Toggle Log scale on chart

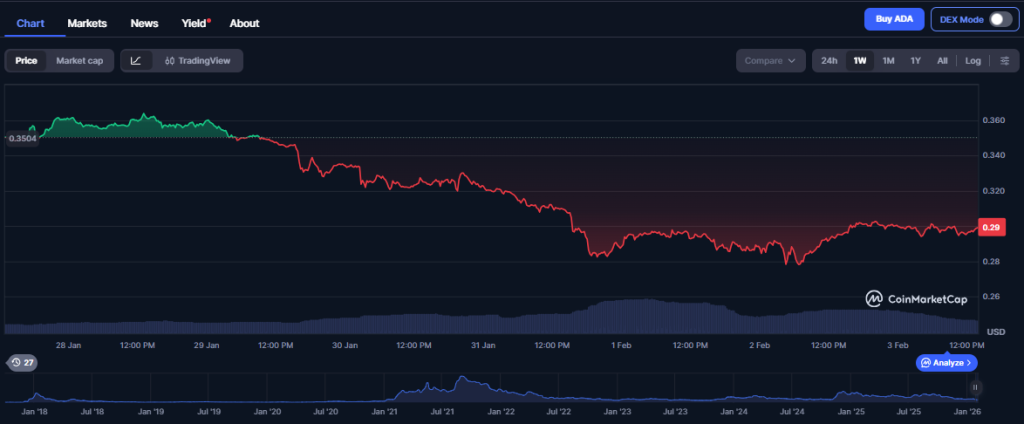click(972, 61)
